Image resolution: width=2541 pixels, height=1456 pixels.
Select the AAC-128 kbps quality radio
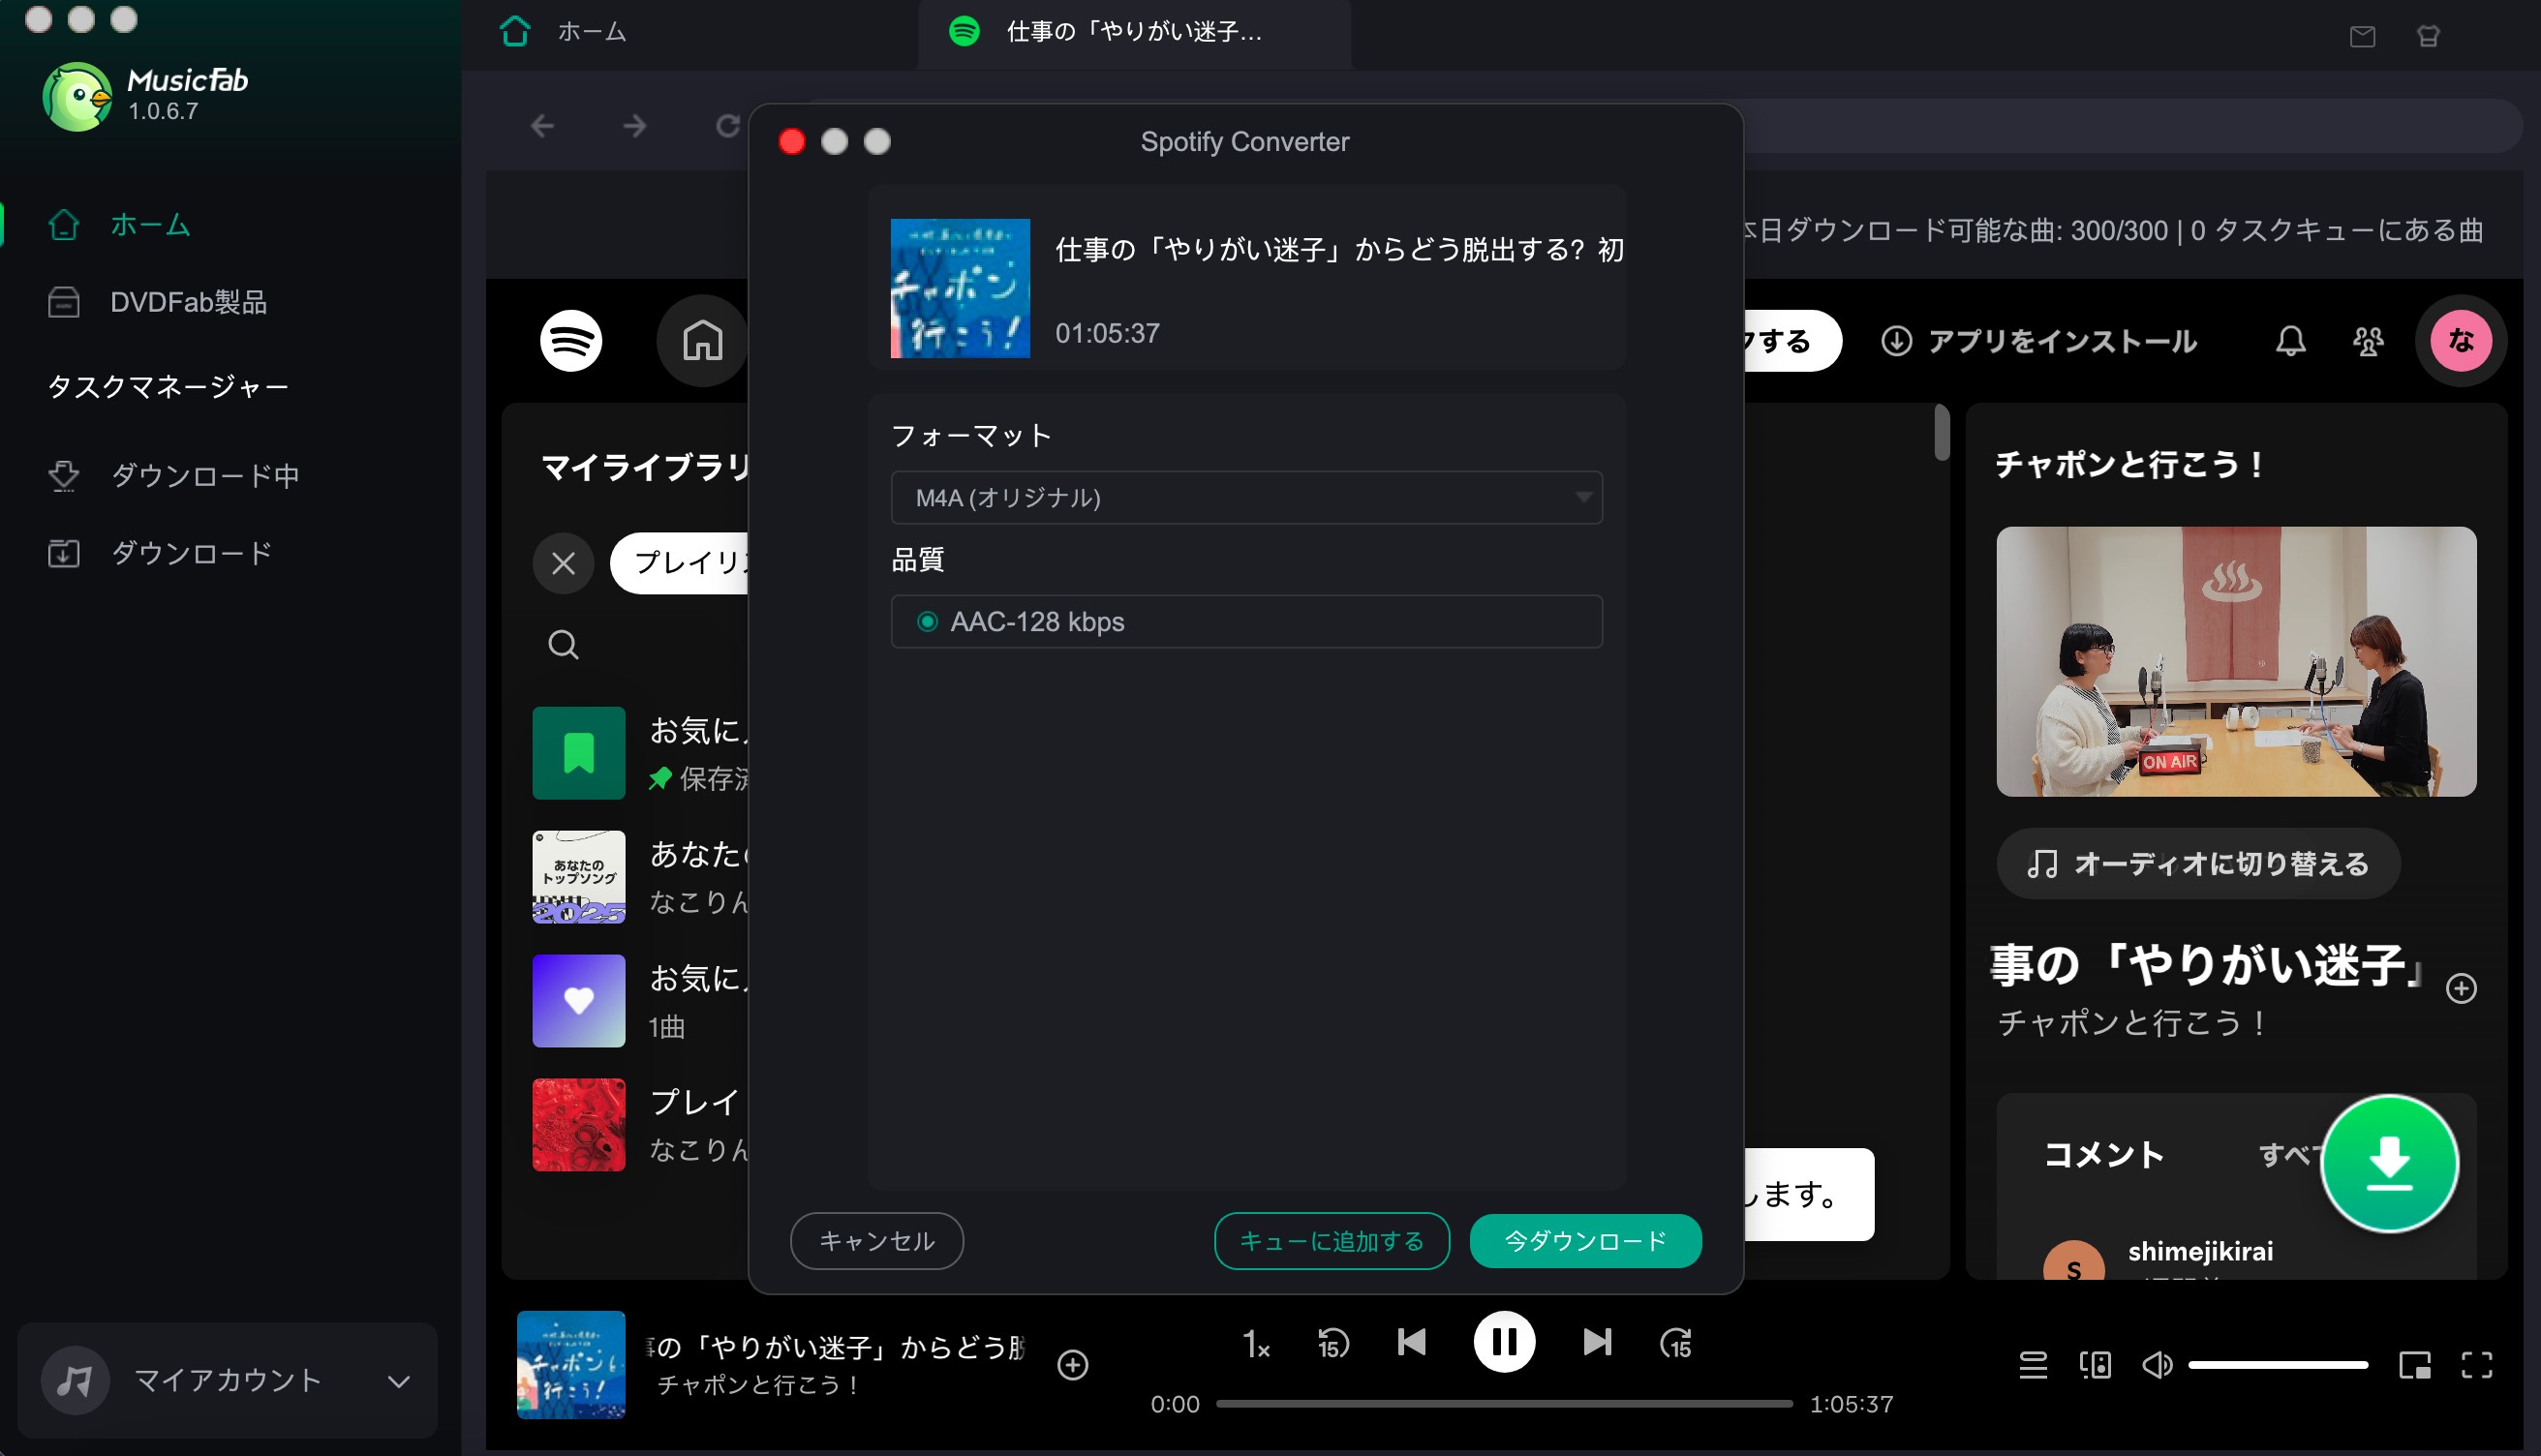pos(927,622)
